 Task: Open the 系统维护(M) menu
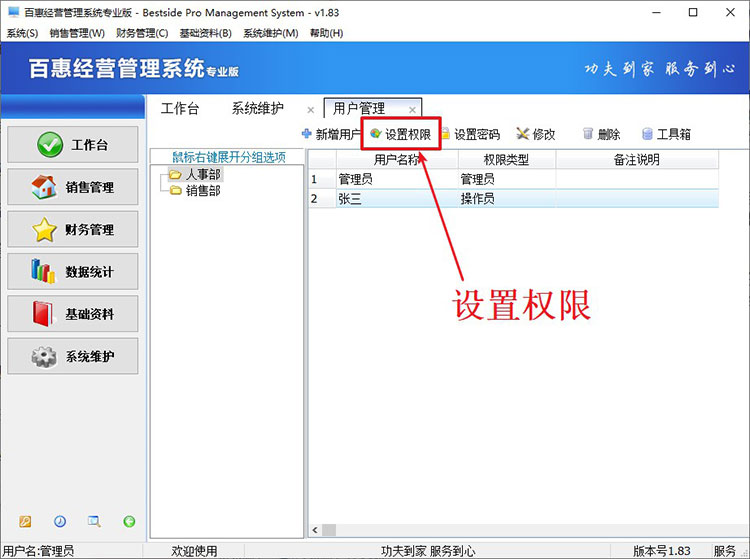pos(271,33)
